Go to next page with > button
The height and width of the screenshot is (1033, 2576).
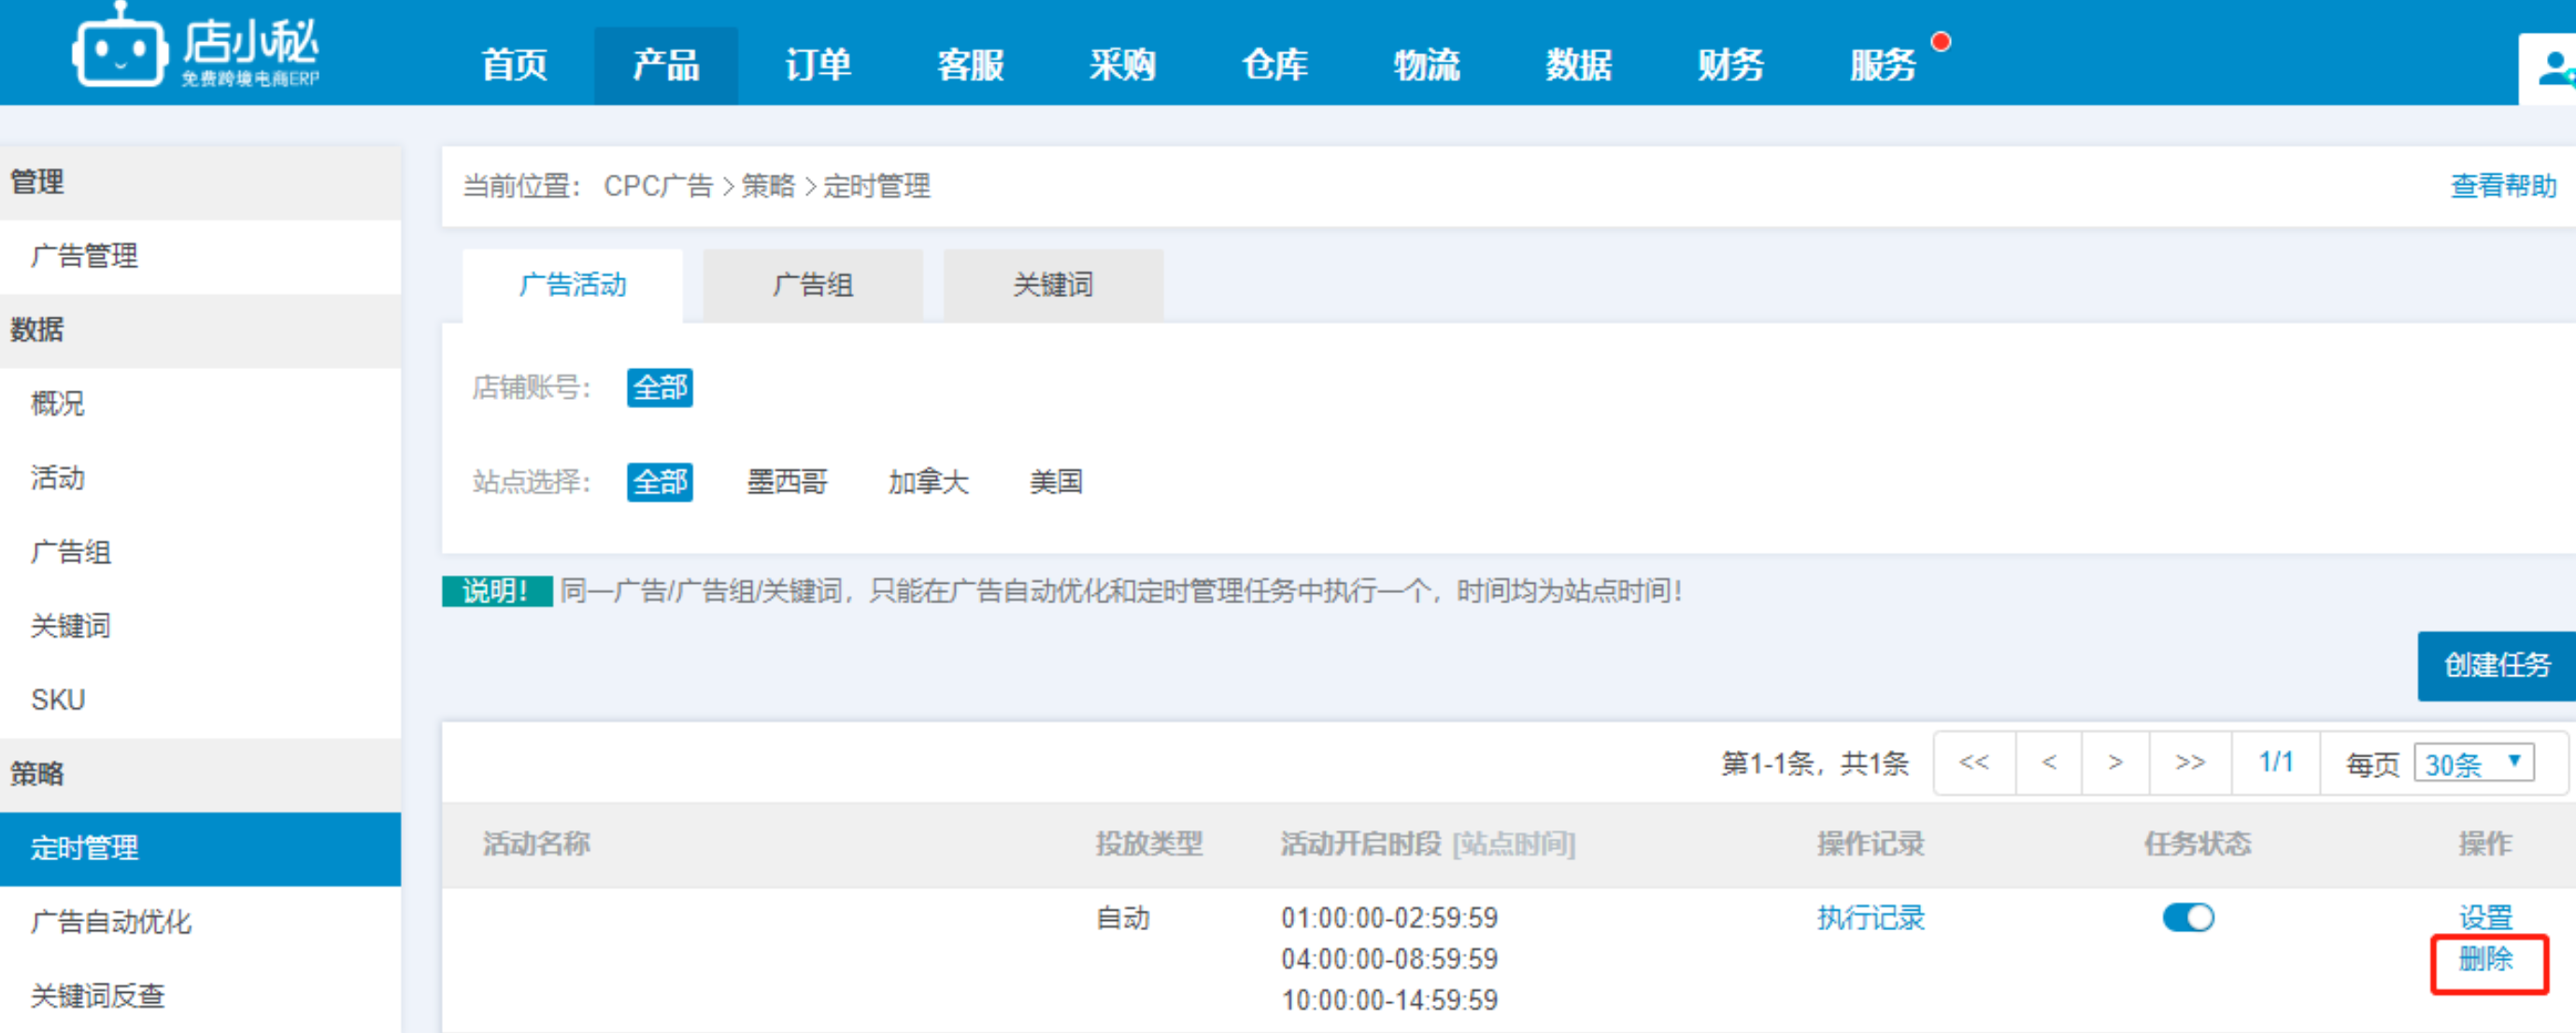(2115, 763)
